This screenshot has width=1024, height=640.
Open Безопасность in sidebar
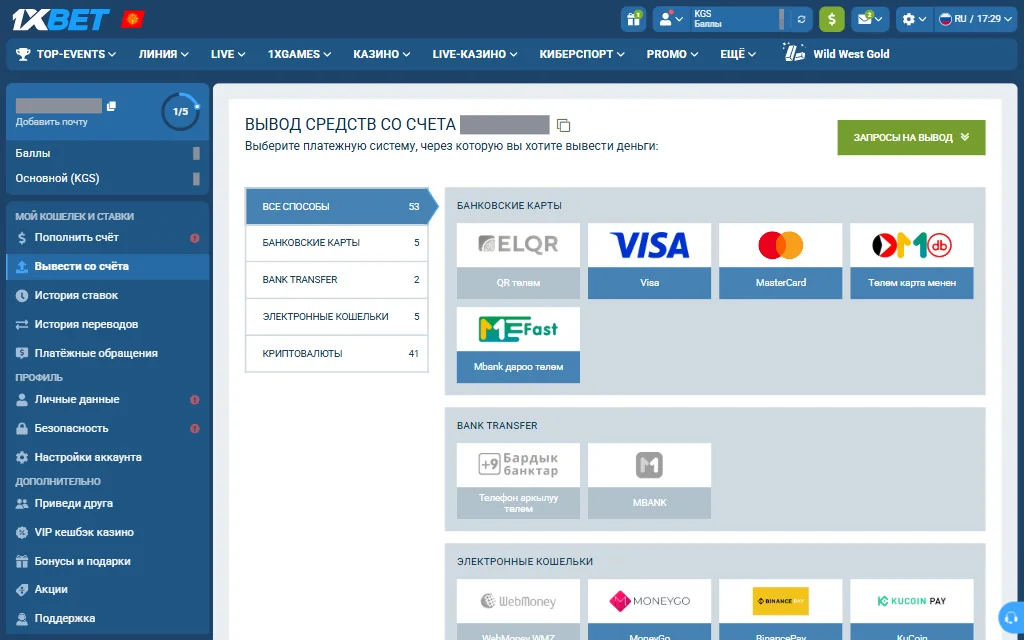pyautogui.click(x=108, y=428)
